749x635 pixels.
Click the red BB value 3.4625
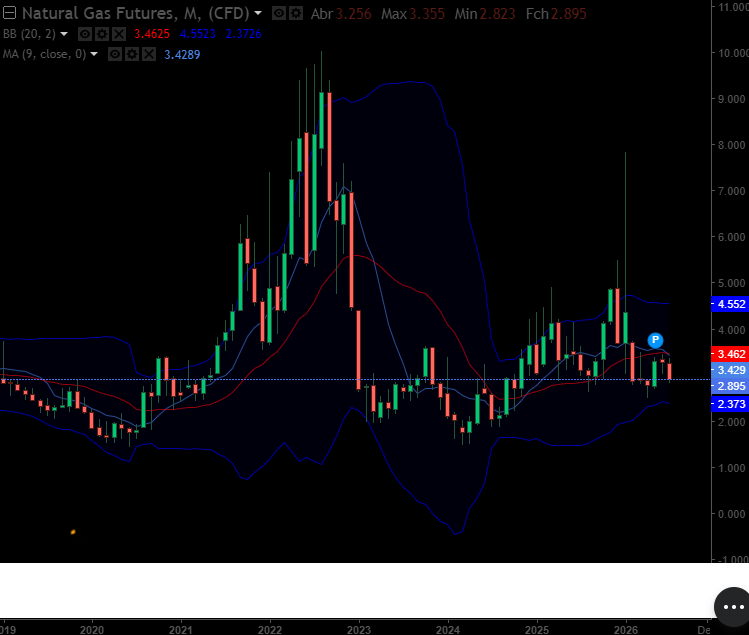click(x=151, y=34)
